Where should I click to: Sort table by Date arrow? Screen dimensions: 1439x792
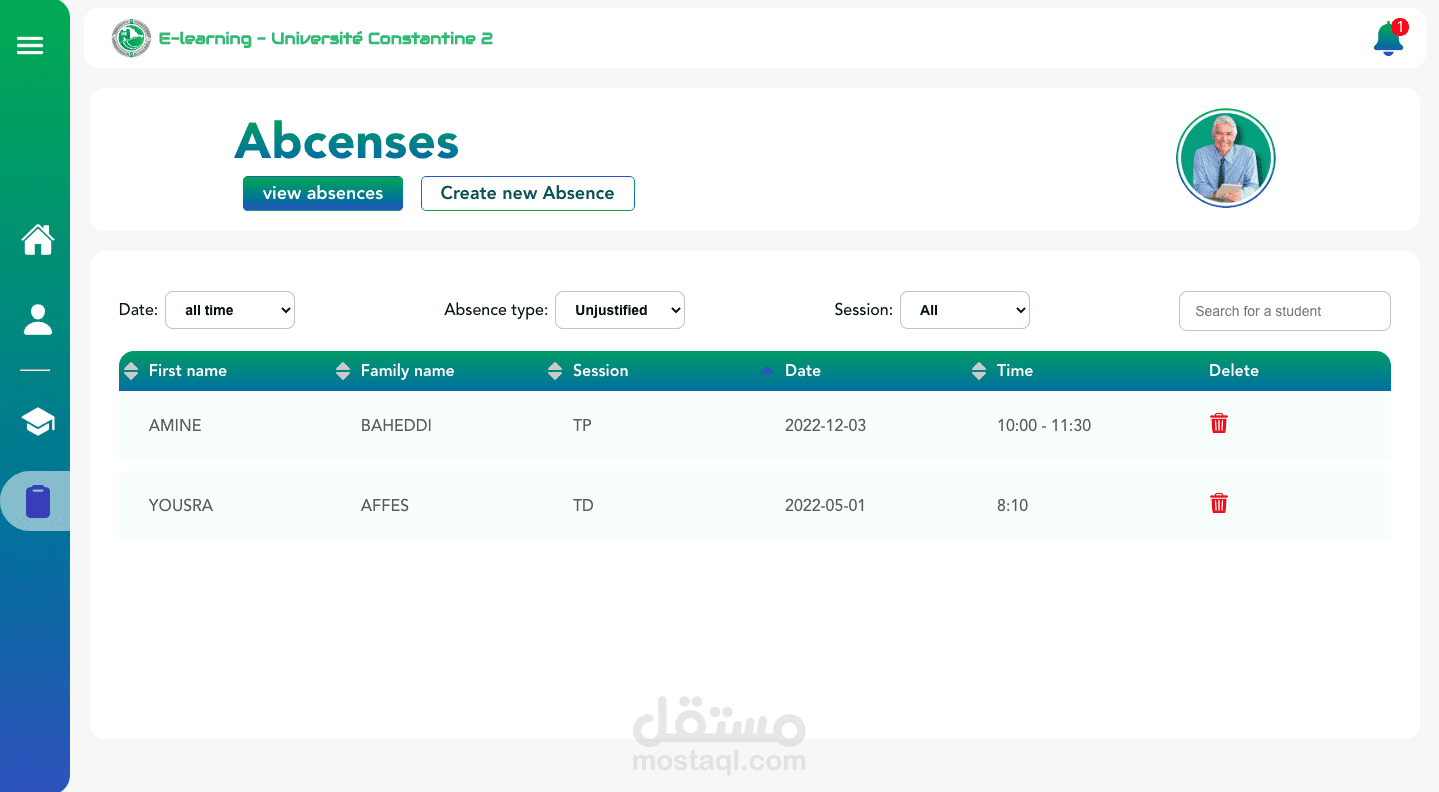point(767,371)
